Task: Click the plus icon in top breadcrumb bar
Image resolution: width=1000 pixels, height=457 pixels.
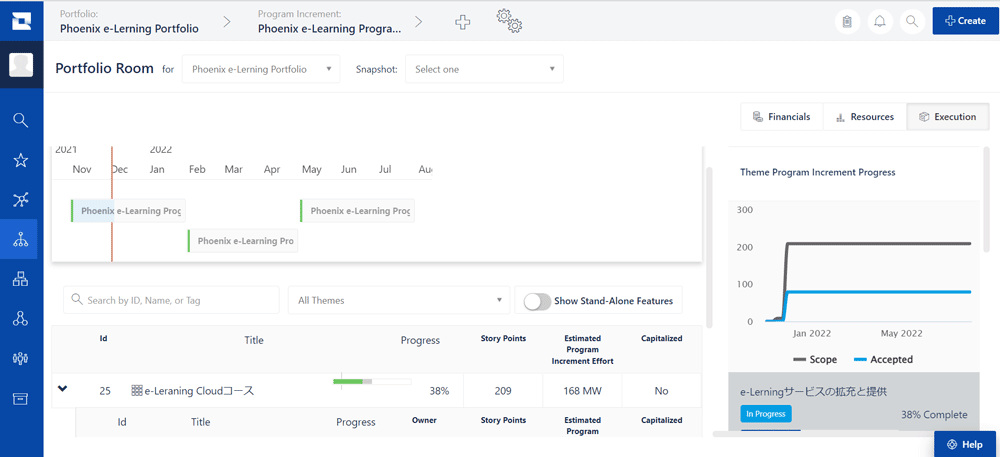Action: (462, 22)
